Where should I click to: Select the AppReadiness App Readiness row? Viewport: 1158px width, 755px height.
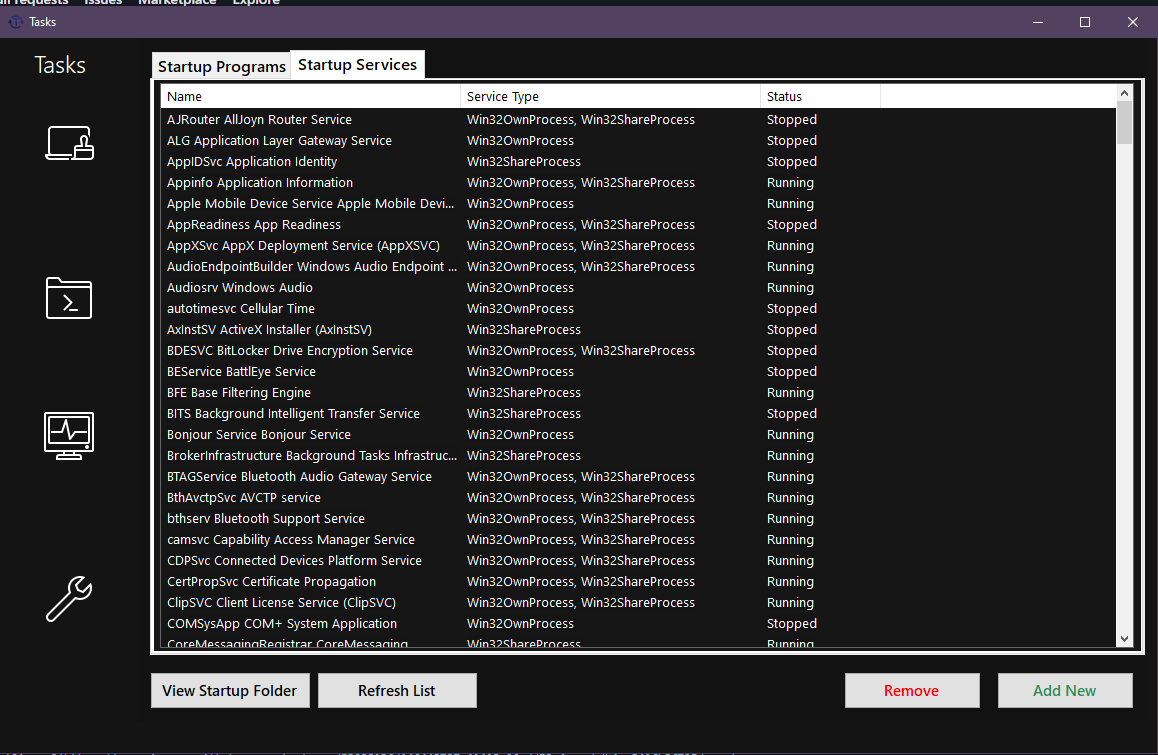click(x=638, y=225)
